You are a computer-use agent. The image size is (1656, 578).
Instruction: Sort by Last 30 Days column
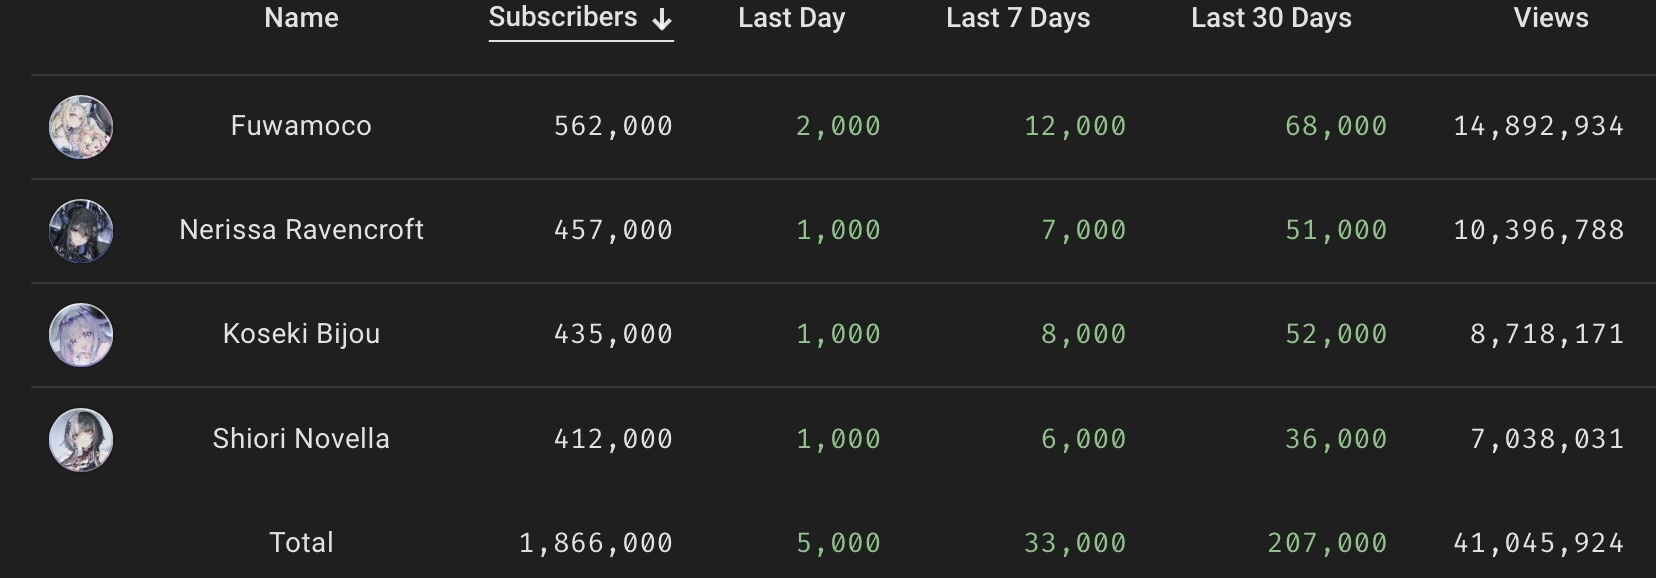coord(1271,18)
